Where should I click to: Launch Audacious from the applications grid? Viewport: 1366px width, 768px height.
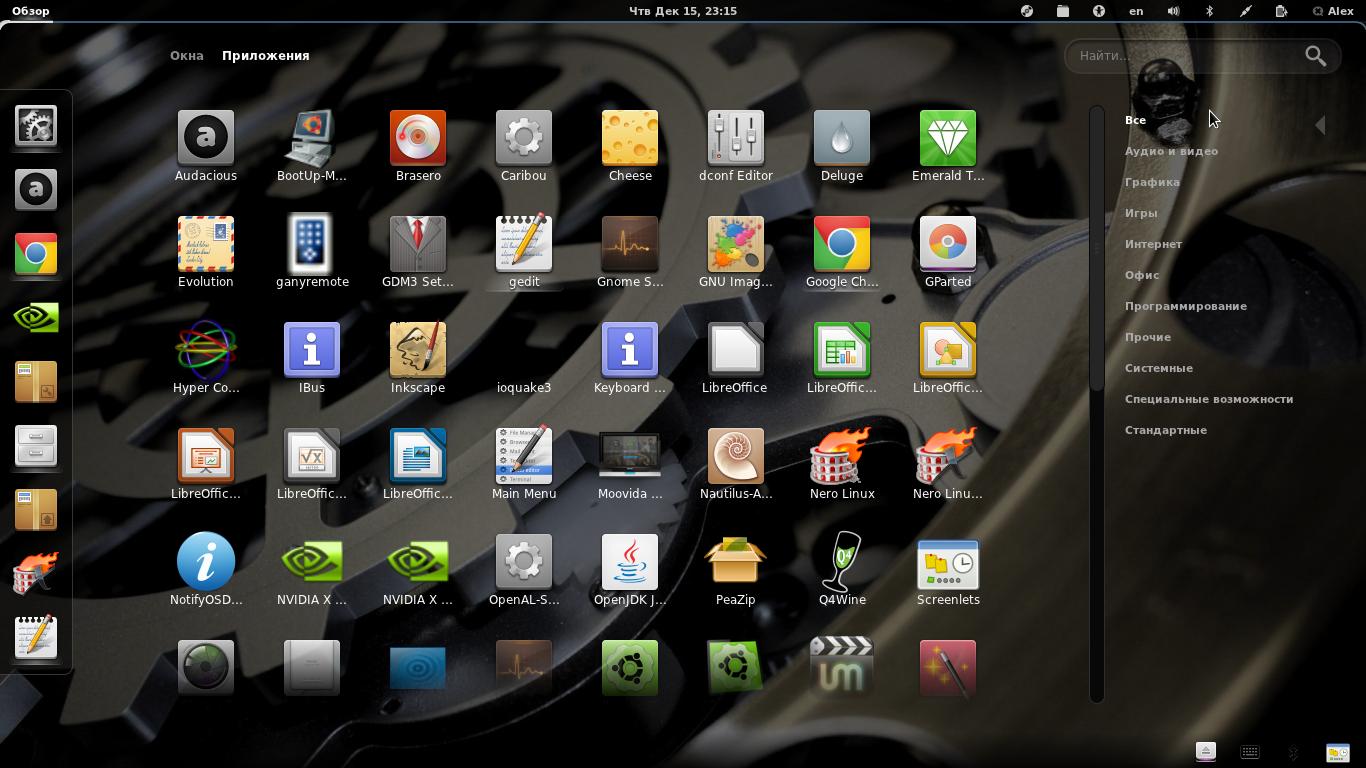pos(206,146)
